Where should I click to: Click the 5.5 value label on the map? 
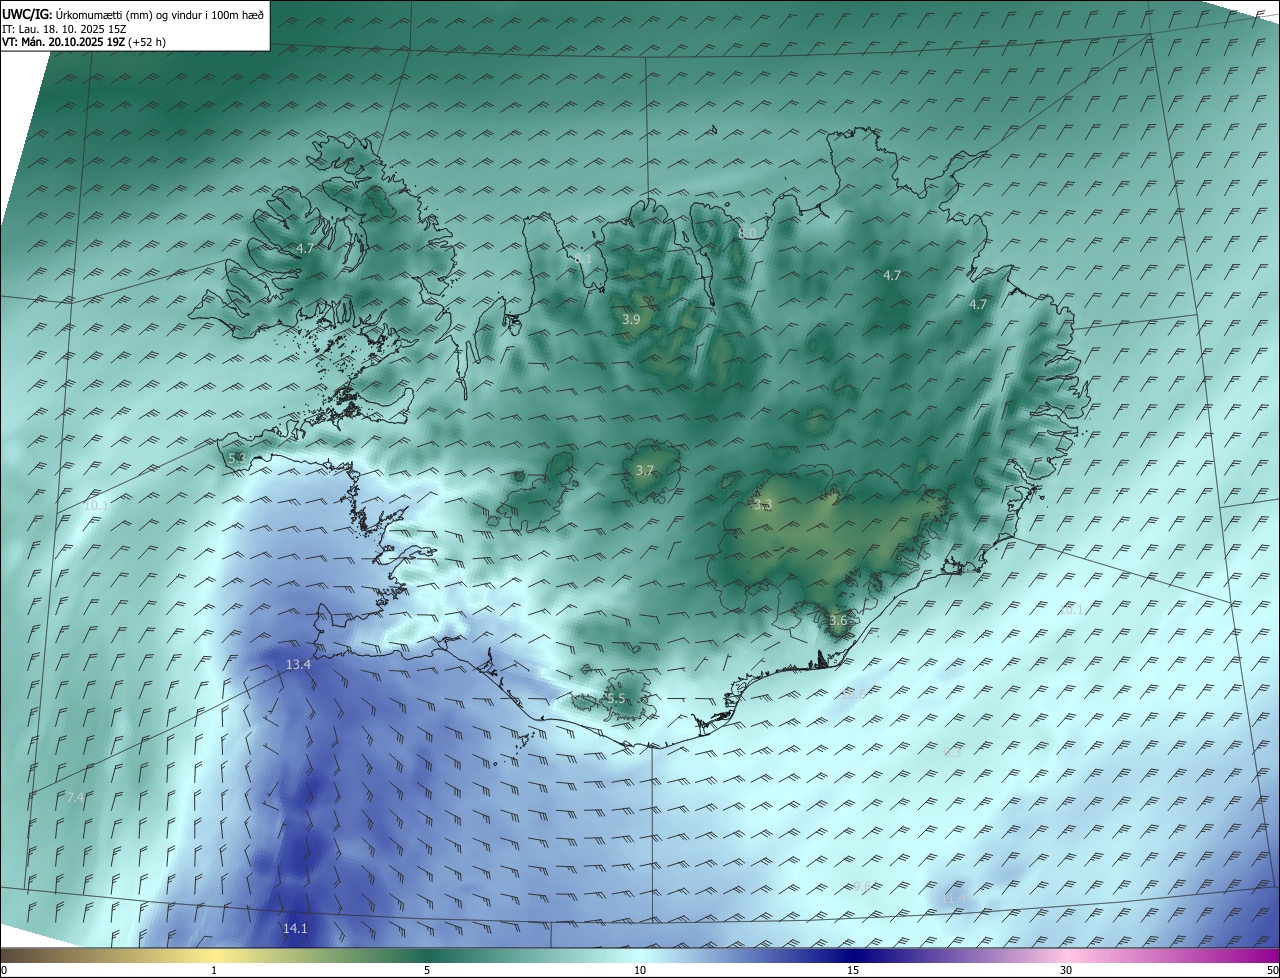615,699
